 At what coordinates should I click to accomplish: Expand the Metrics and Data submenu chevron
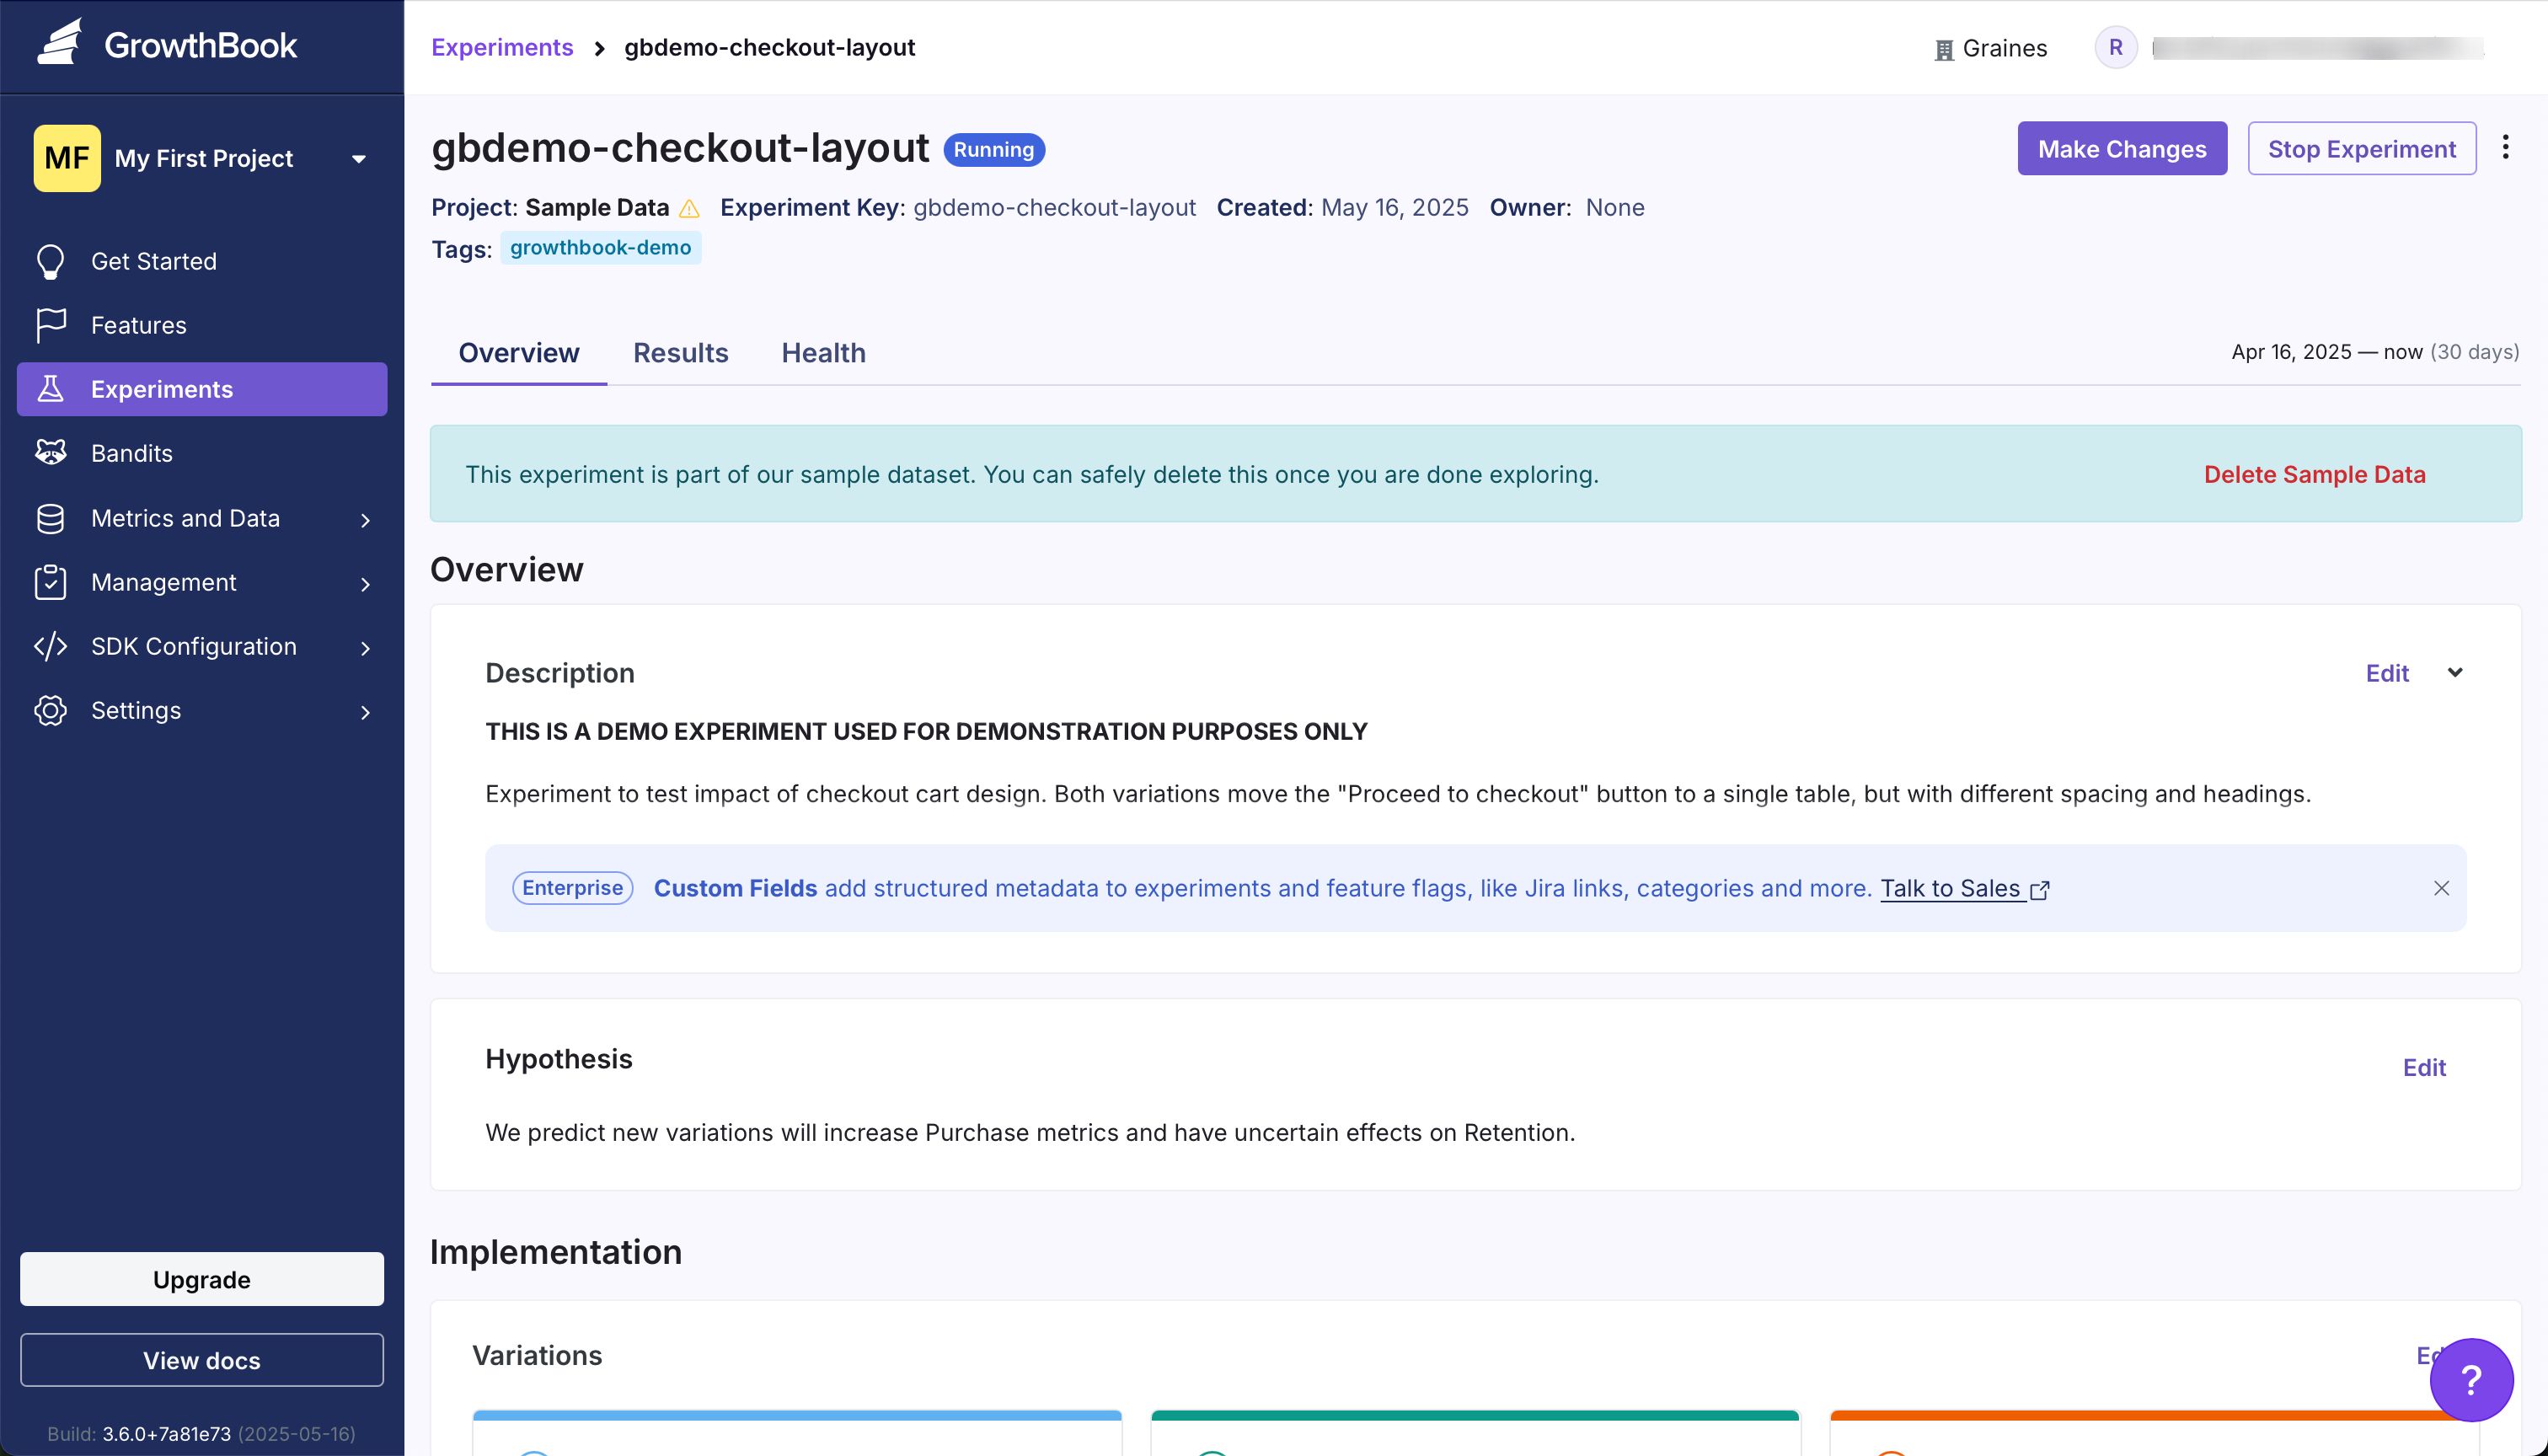pyautogui.click(x=365, y=520)
